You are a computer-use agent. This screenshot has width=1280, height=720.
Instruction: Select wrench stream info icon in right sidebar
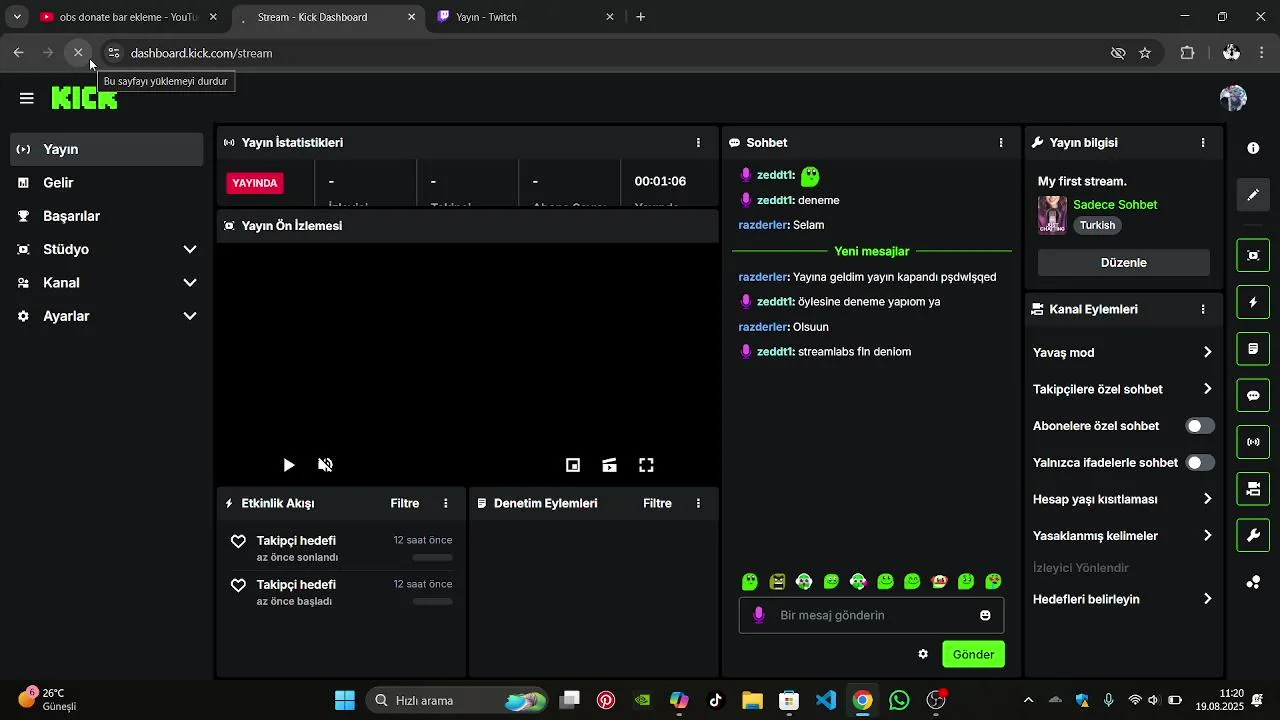point(1253,536)
